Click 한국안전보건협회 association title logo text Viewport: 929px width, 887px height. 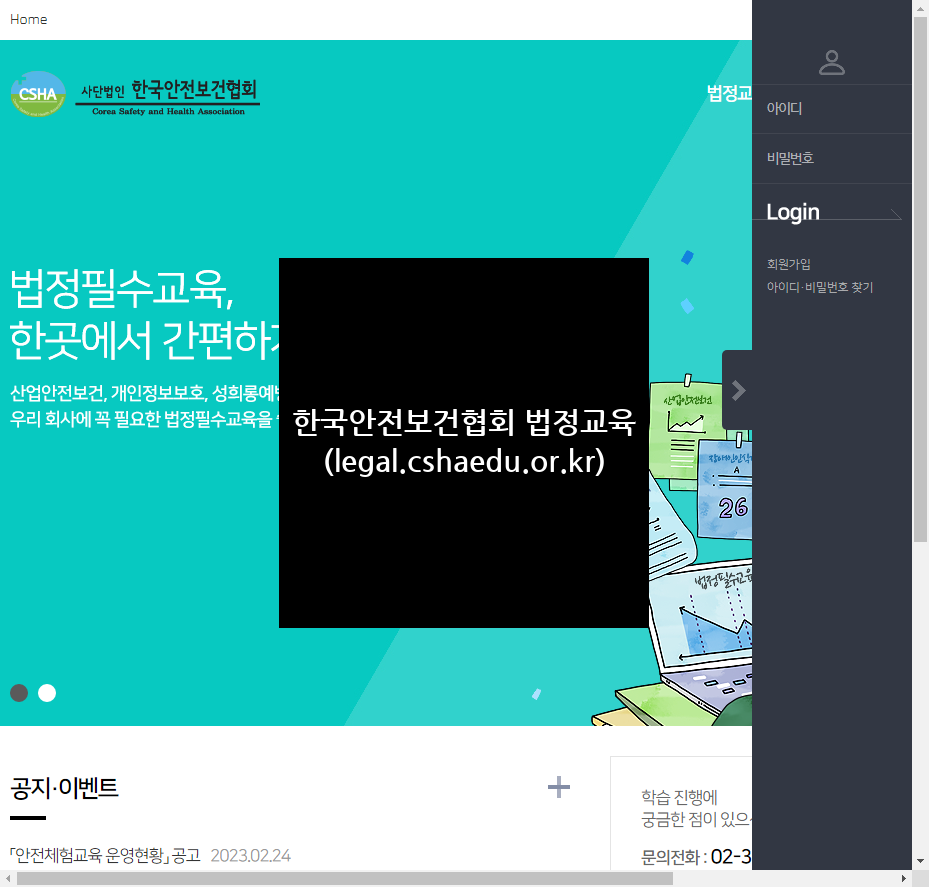click(168, 96)
